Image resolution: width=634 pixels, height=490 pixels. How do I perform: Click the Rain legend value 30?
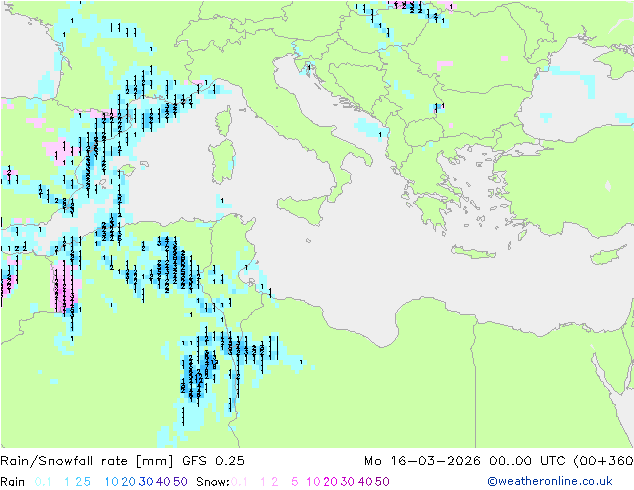[146, 482]
